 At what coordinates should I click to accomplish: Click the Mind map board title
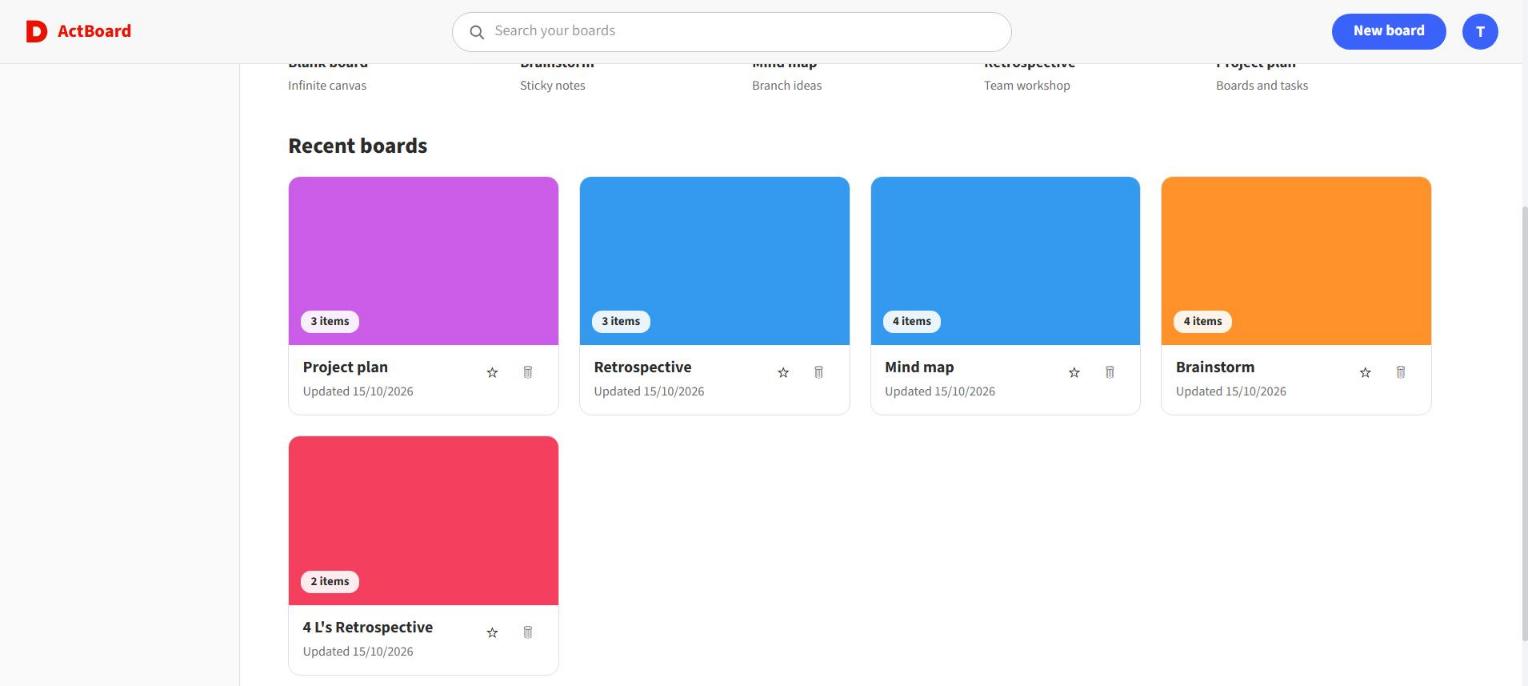pyautogui.click(x=919, y=367)
